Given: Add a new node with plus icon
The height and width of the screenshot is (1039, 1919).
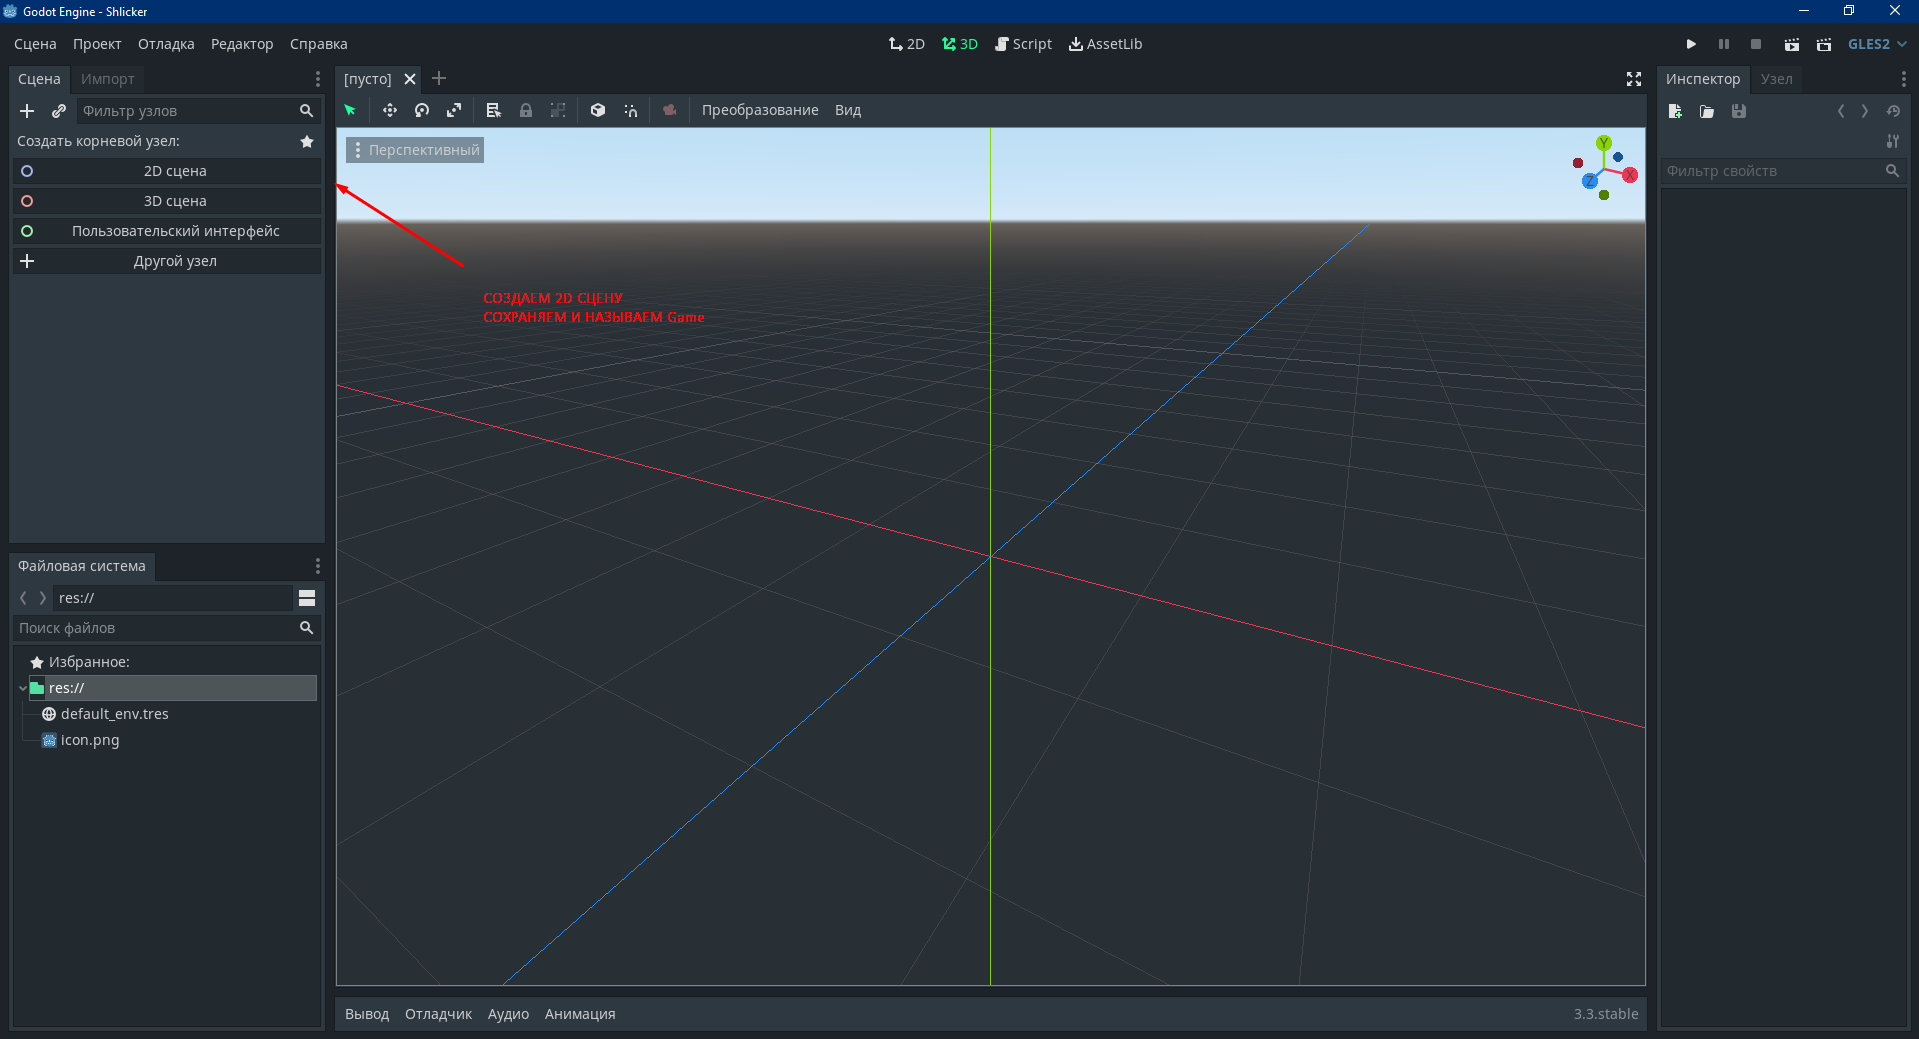Looking at the screenshot, I should click(x=27, y=111).
